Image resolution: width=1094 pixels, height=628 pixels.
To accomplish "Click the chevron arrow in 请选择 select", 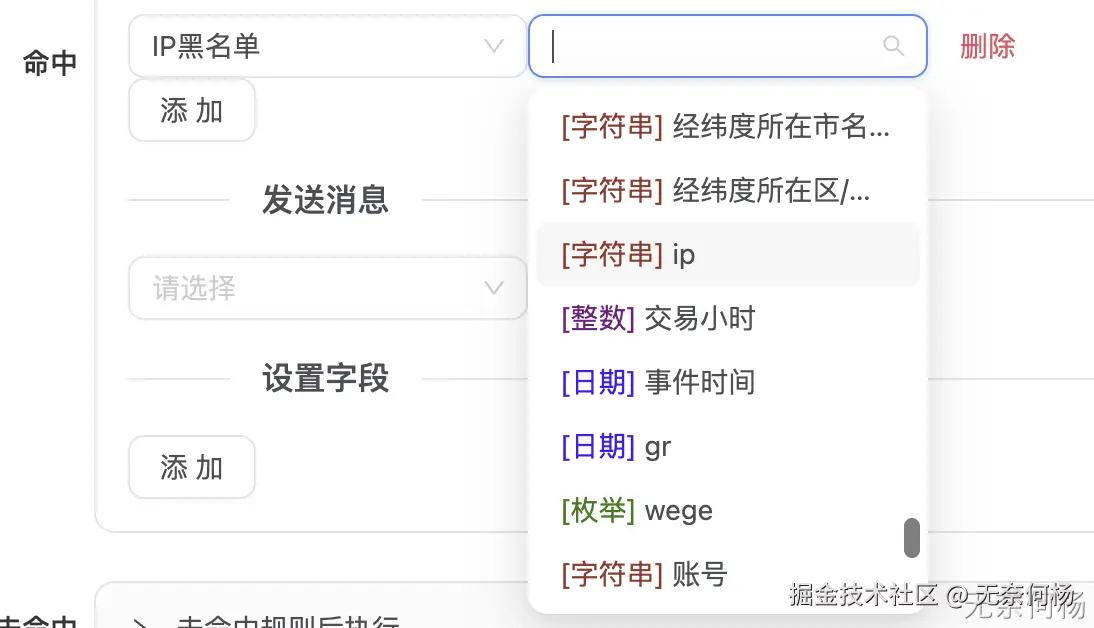I will click(x=493, y=288).
